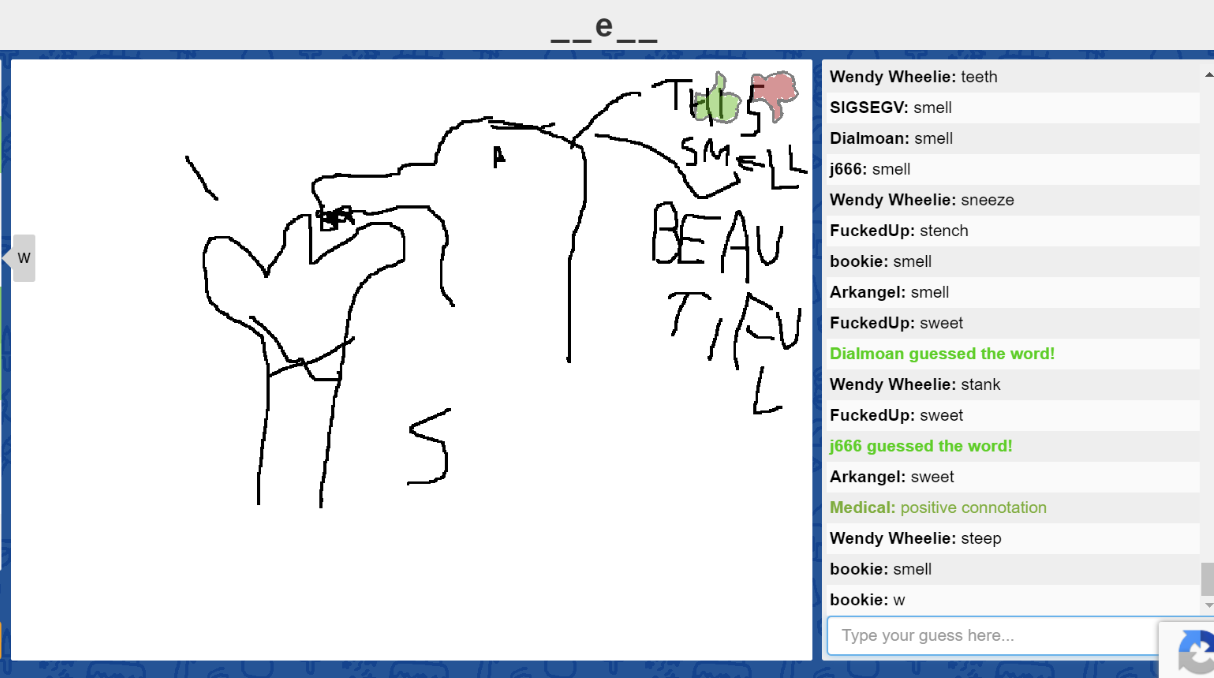Screen dimensions: 1214x678
Task: Click the 'Wendy Wheelie: steep' chat message
Action: [x=915, y=539]
